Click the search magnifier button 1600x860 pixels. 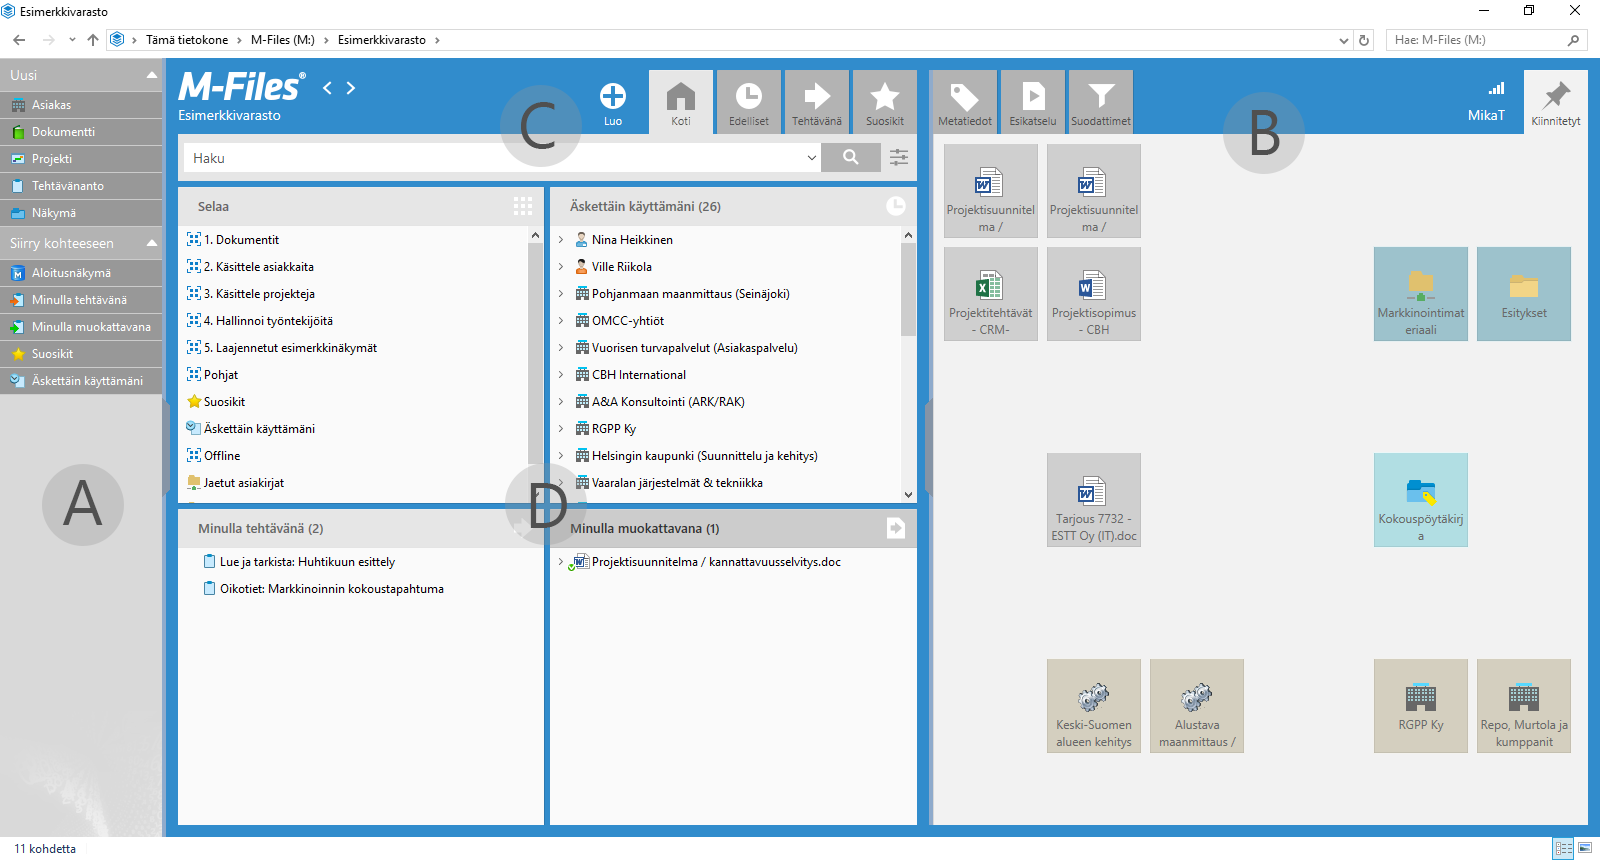point(851,157)
